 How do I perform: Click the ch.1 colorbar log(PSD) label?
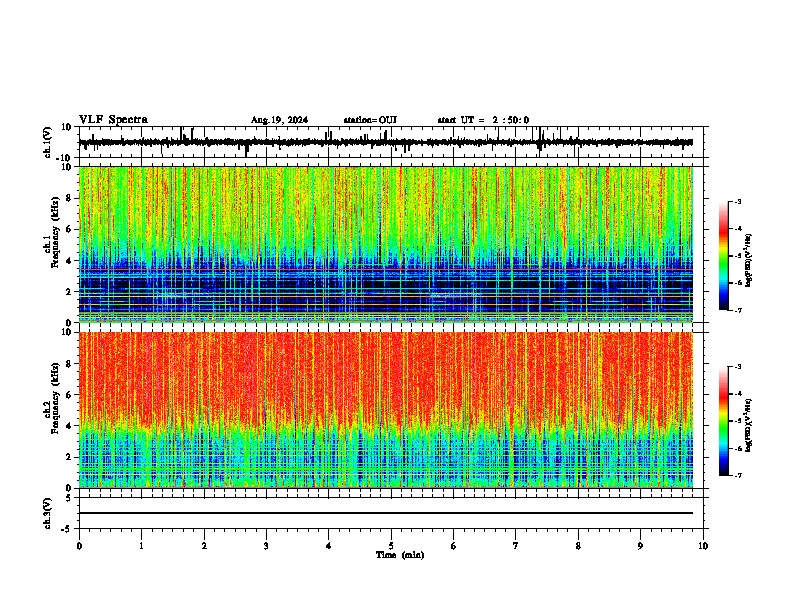[749, 260]
